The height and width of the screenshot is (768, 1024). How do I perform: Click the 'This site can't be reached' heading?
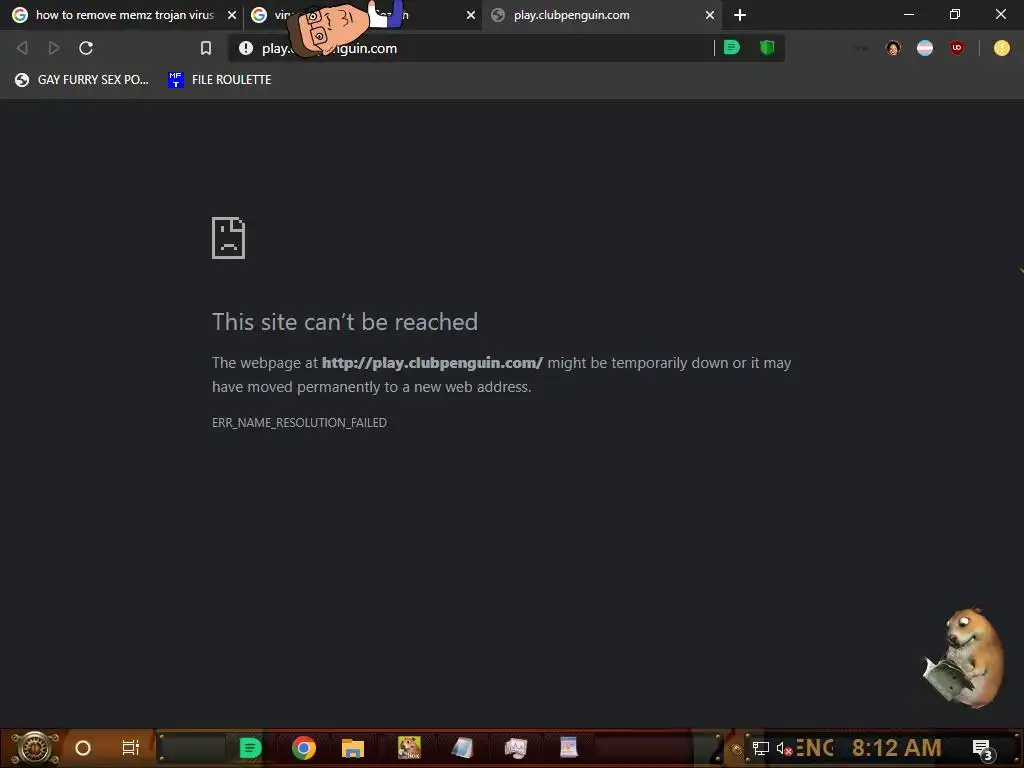345,322
